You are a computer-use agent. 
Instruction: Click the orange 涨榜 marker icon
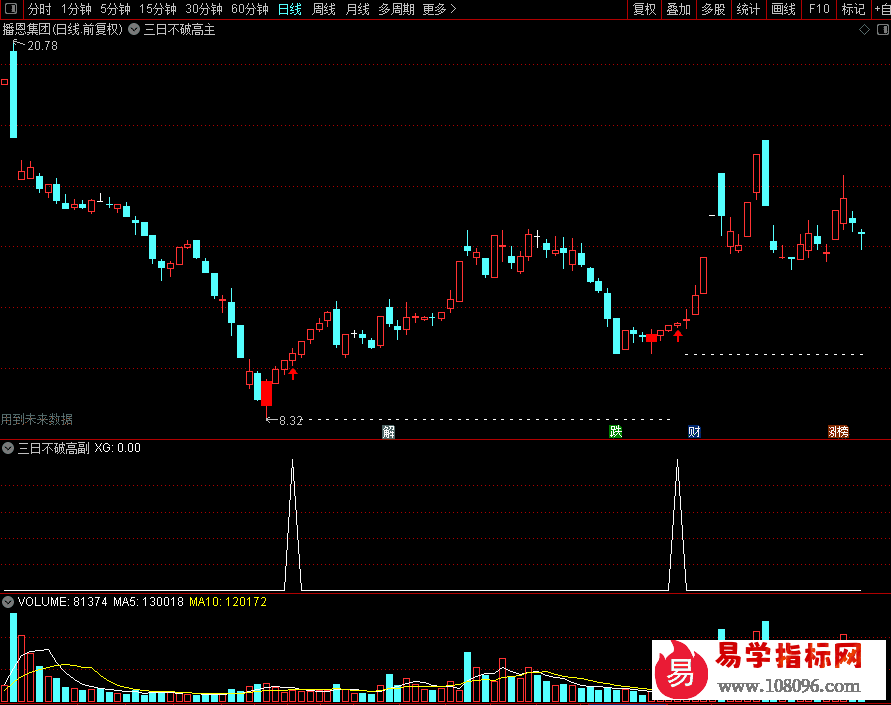(x=838, y=432)
